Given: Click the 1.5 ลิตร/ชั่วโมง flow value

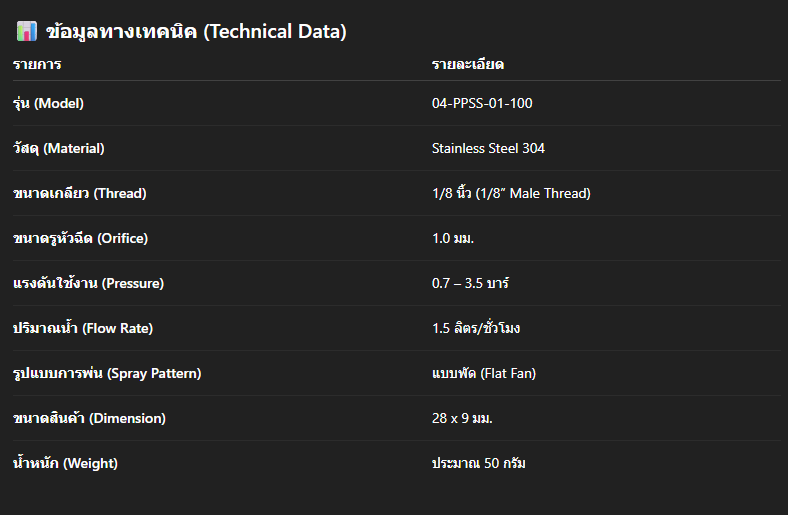Looking at the screenshot, I should (476, 328).
